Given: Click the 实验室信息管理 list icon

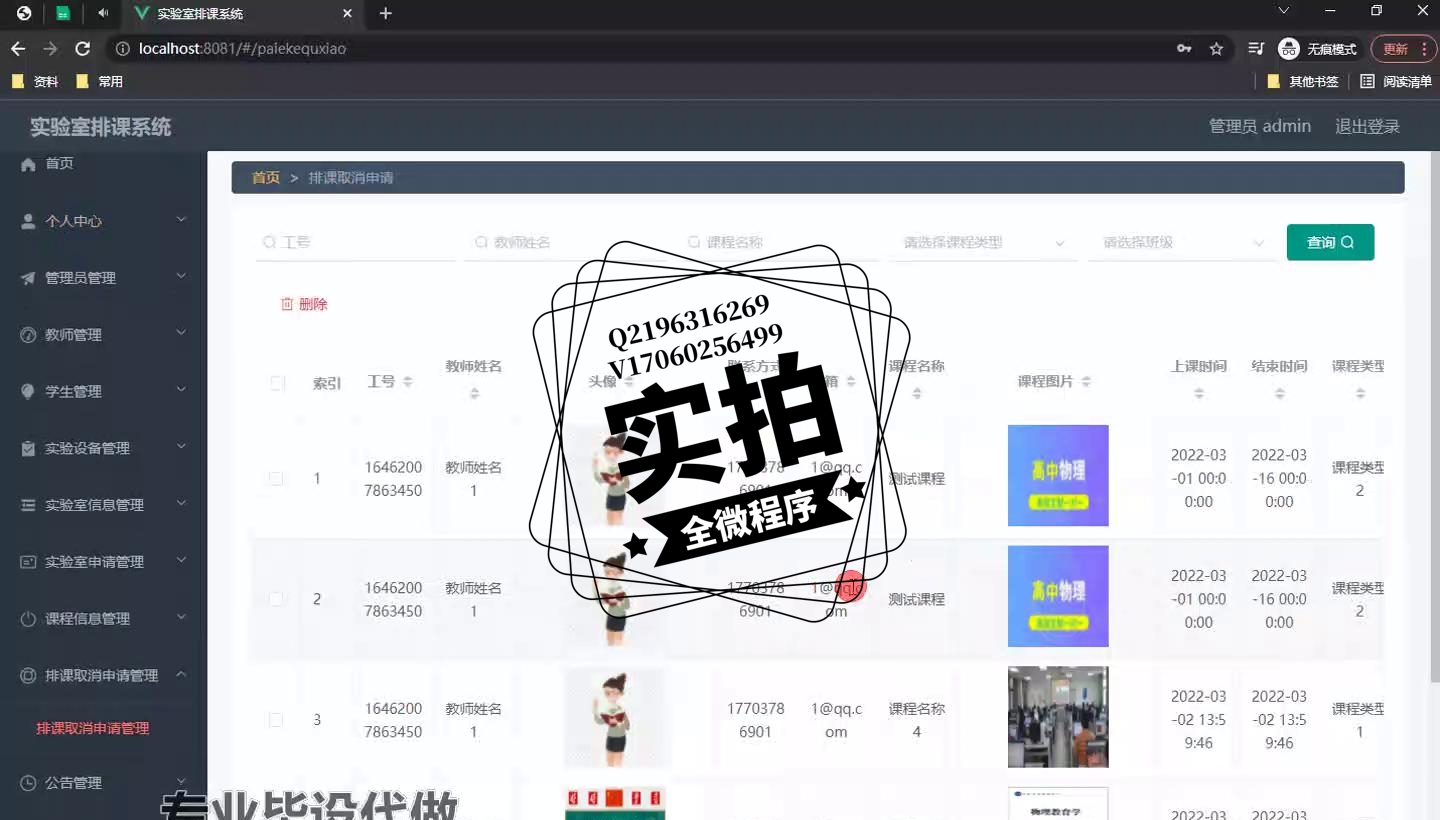Looking at the screenshot, I should [28, 505].
